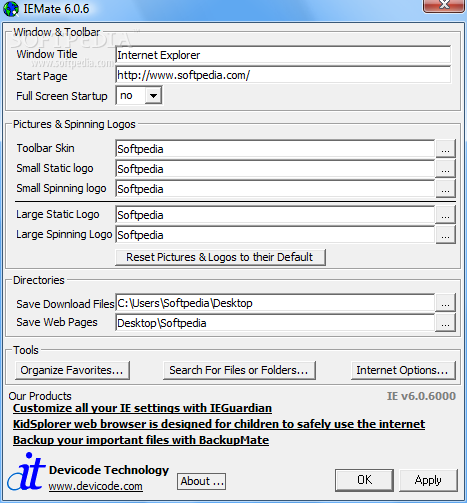Screen dimensions: 467x503
Task: Browse for Small Static logo file
Action: coord(445,169)
